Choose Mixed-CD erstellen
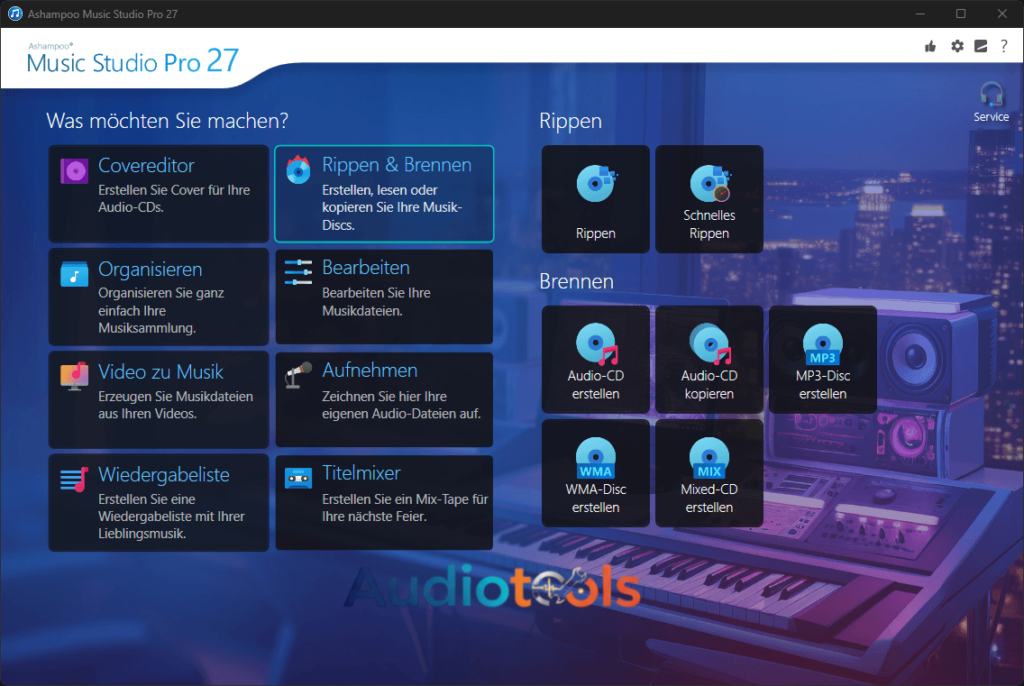The height and width of the screenshot is (686, 1024). click(x=709, y=473)
